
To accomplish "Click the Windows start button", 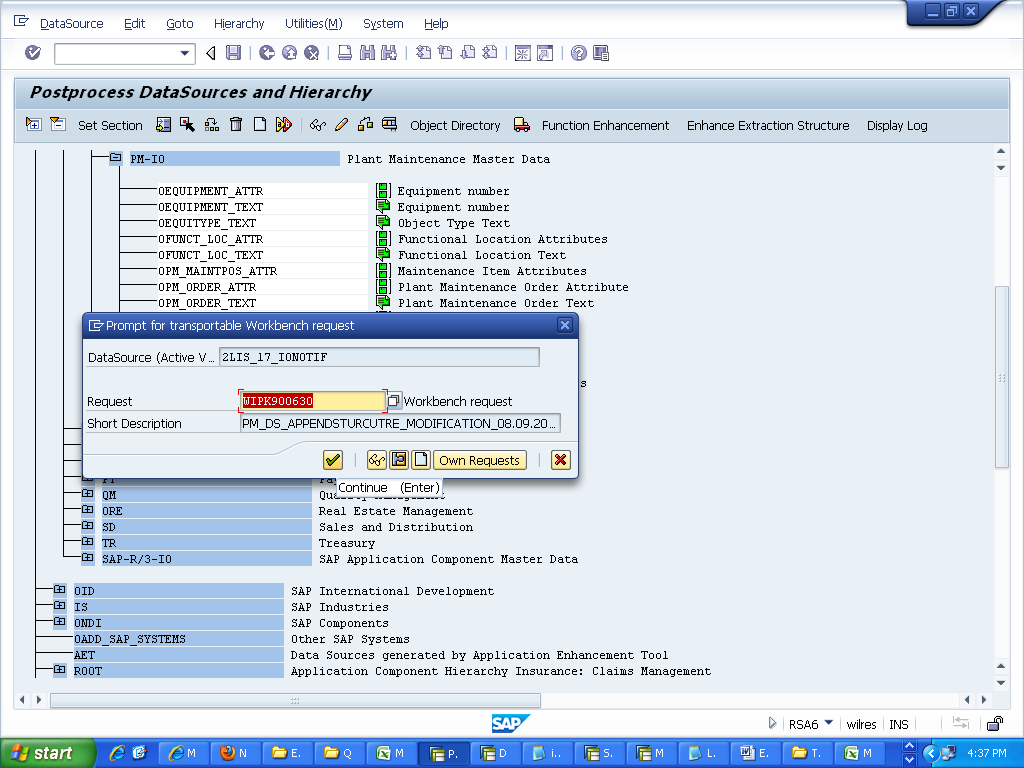I will 47,753.
